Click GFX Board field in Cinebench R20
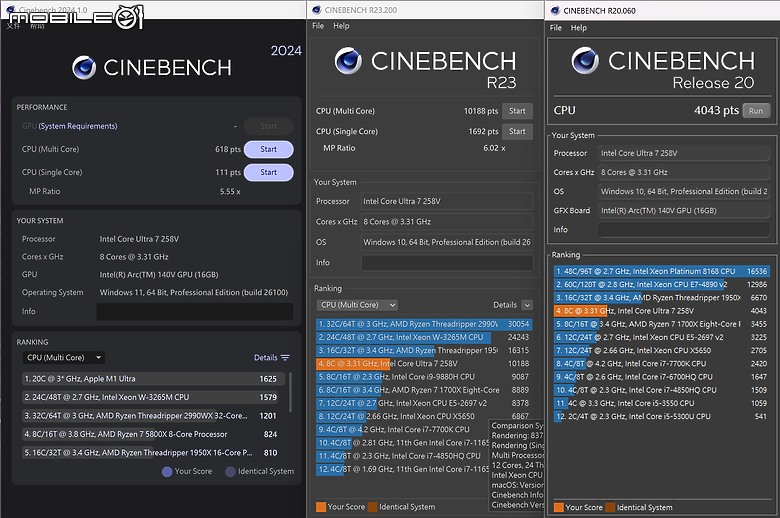780x518 pixels. (x=684, y=210)
